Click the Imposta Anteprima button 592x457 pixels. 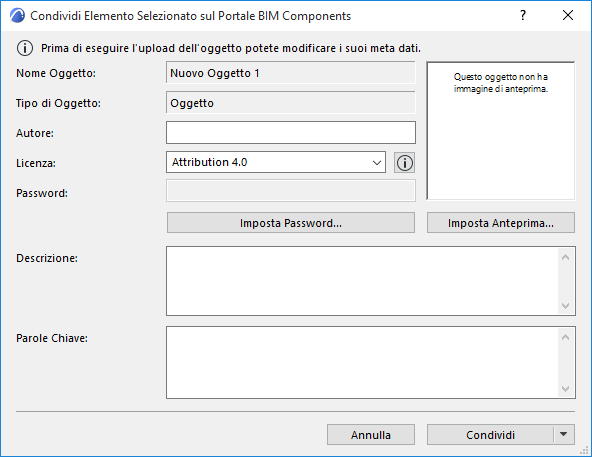pyautogui.click(x=501, y=223)
